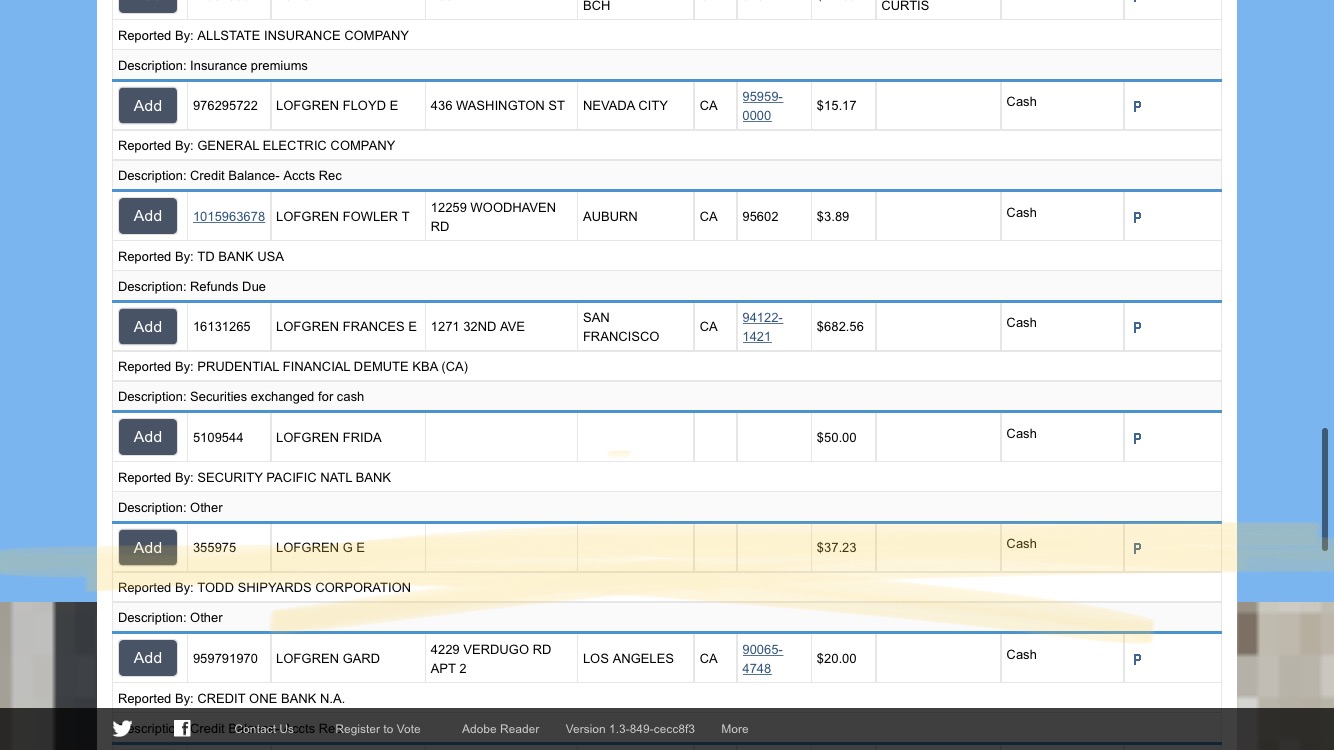Select the address 4229 VERDUGO RD APT 2

[x=491, y=659]
